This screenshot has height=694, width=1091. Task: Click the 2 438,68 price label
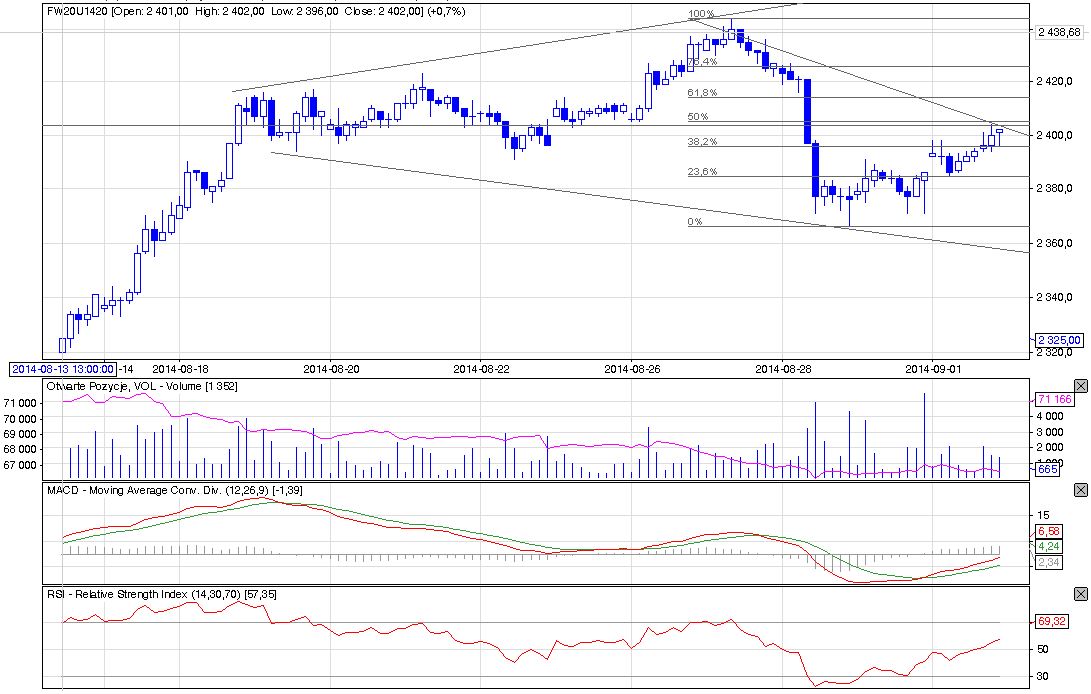(1059, 32)
